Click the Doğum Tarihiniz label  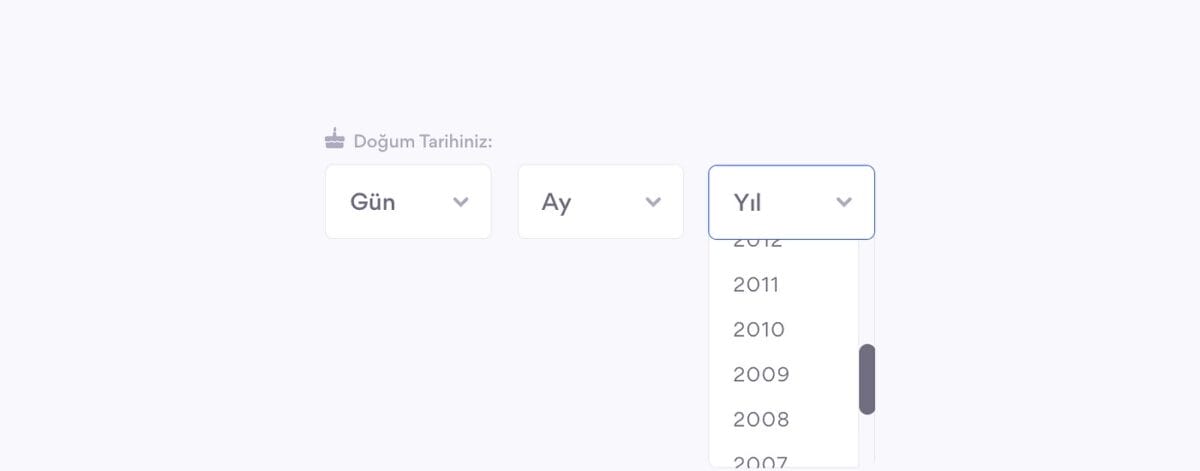pos(423,142)
